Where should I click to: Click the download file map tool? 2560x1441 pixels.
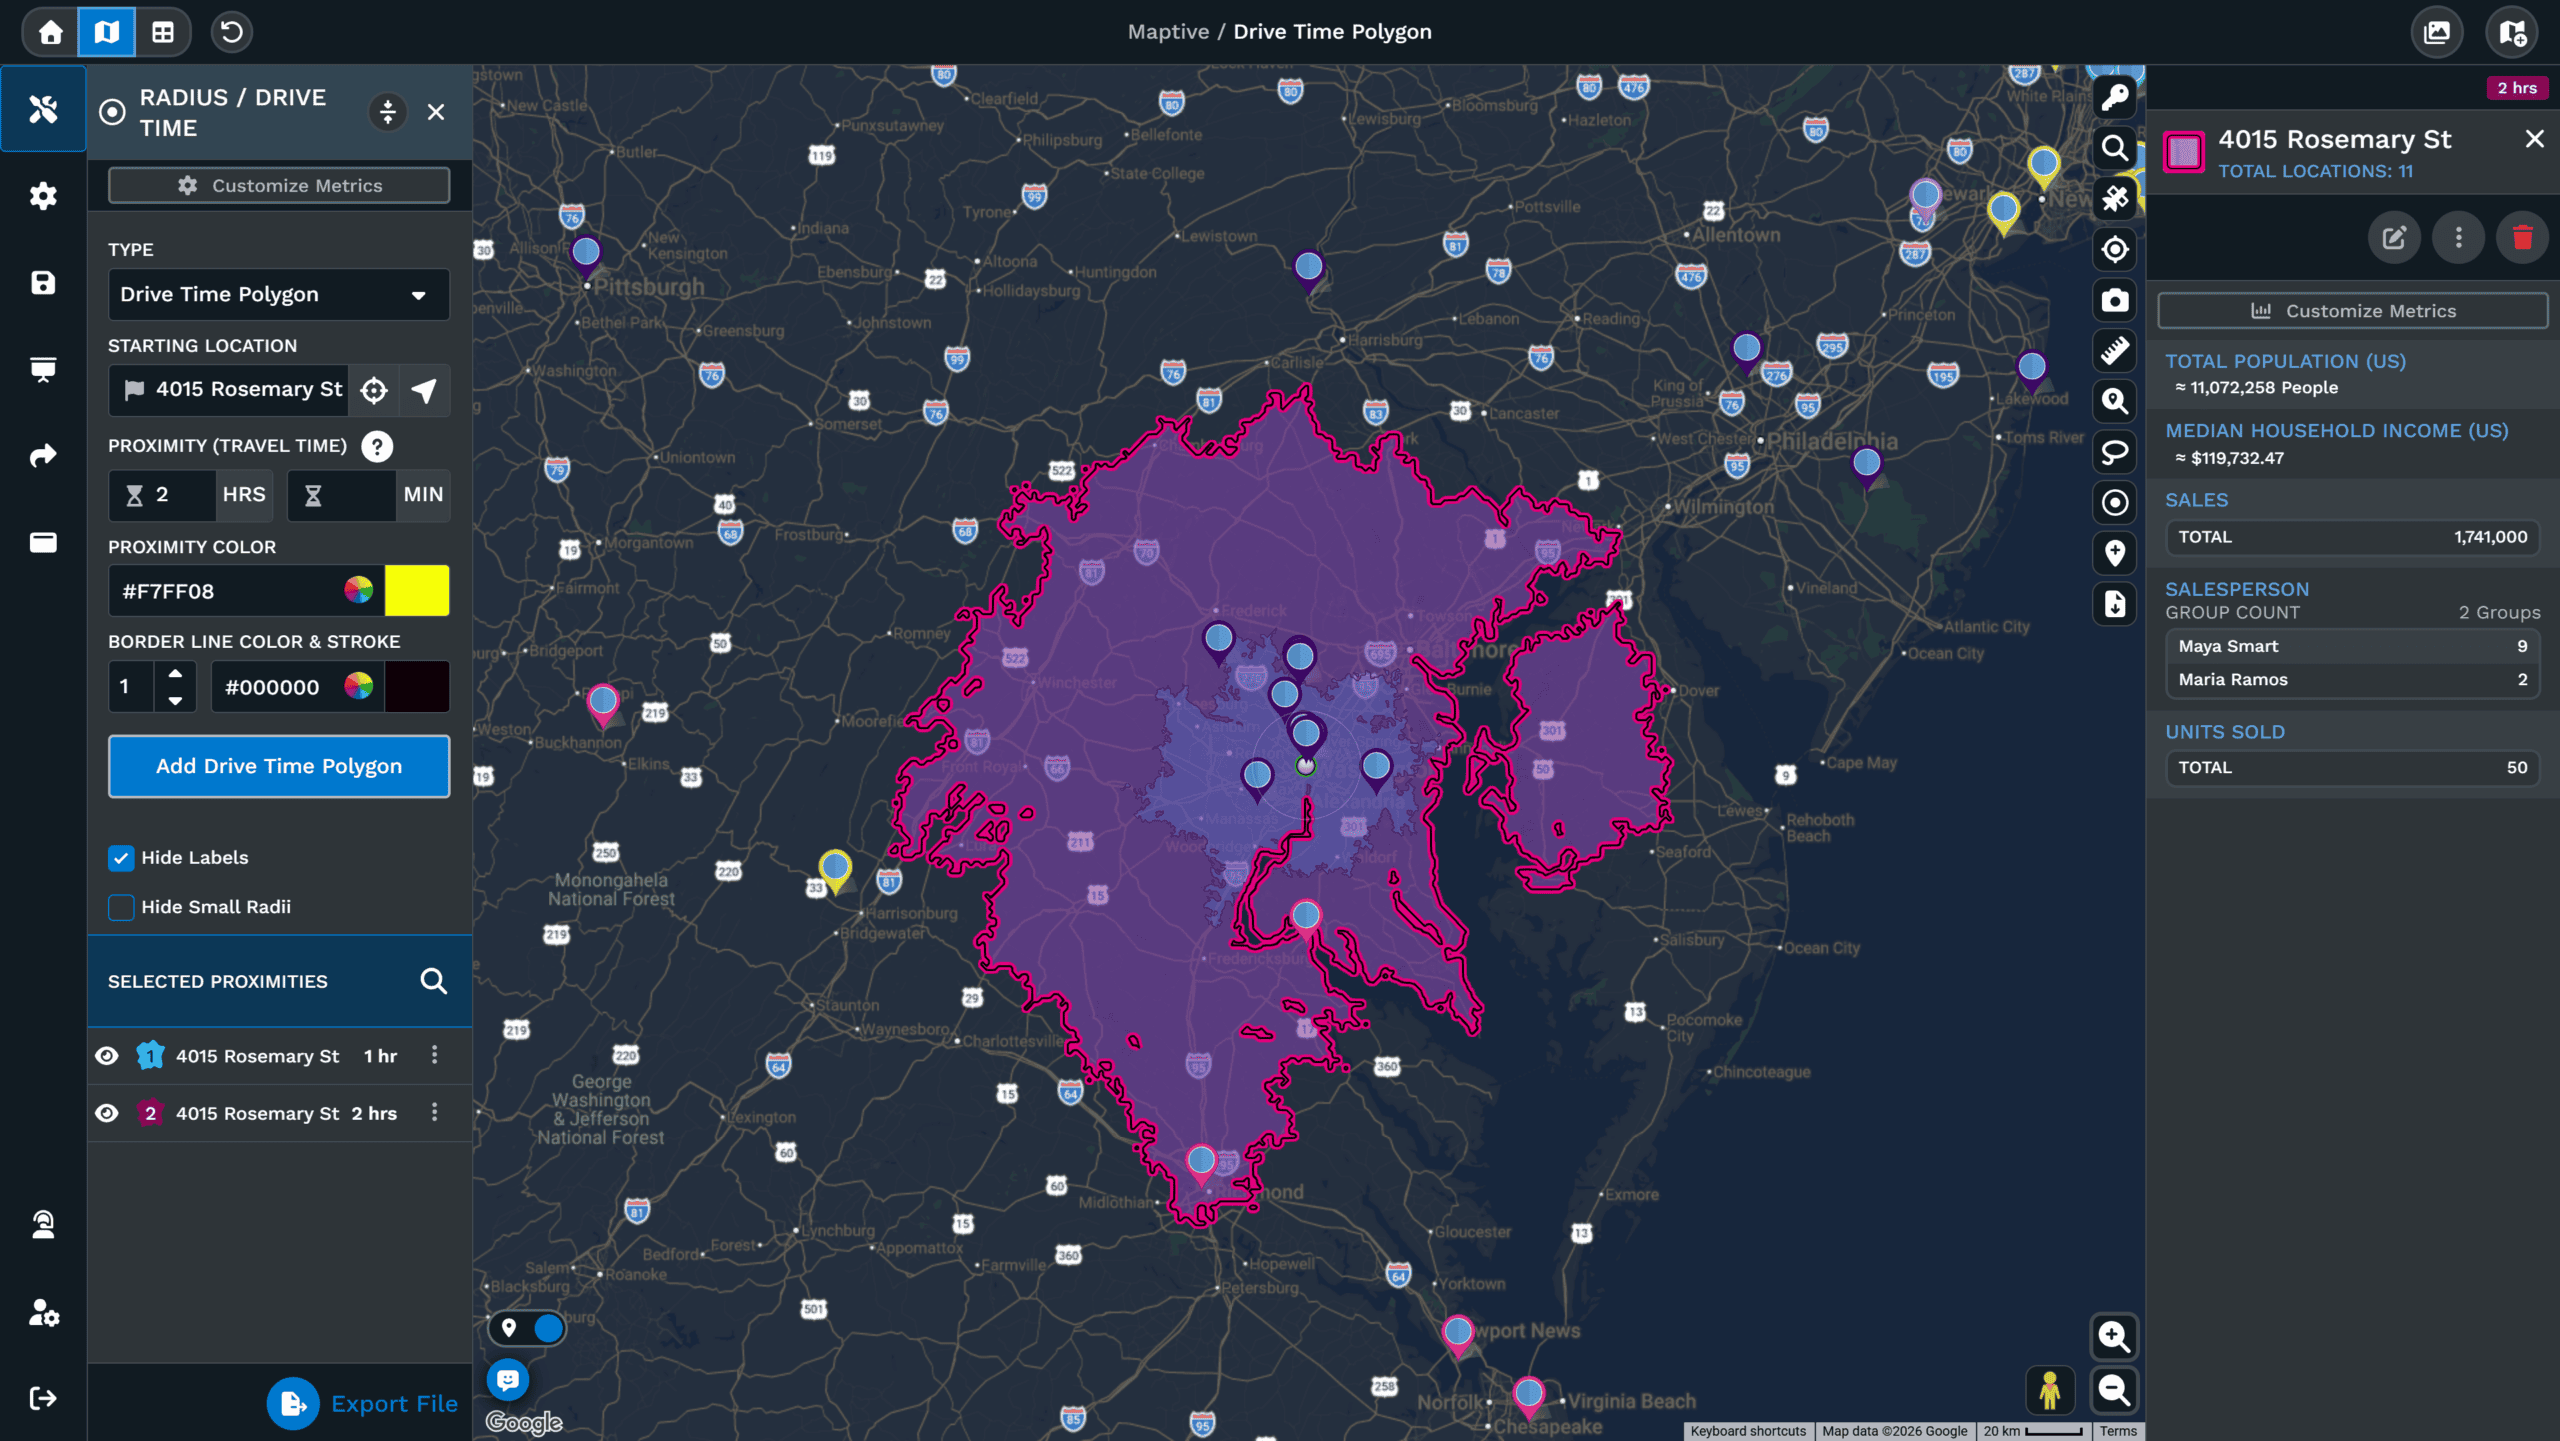(x=2115, y=604)
